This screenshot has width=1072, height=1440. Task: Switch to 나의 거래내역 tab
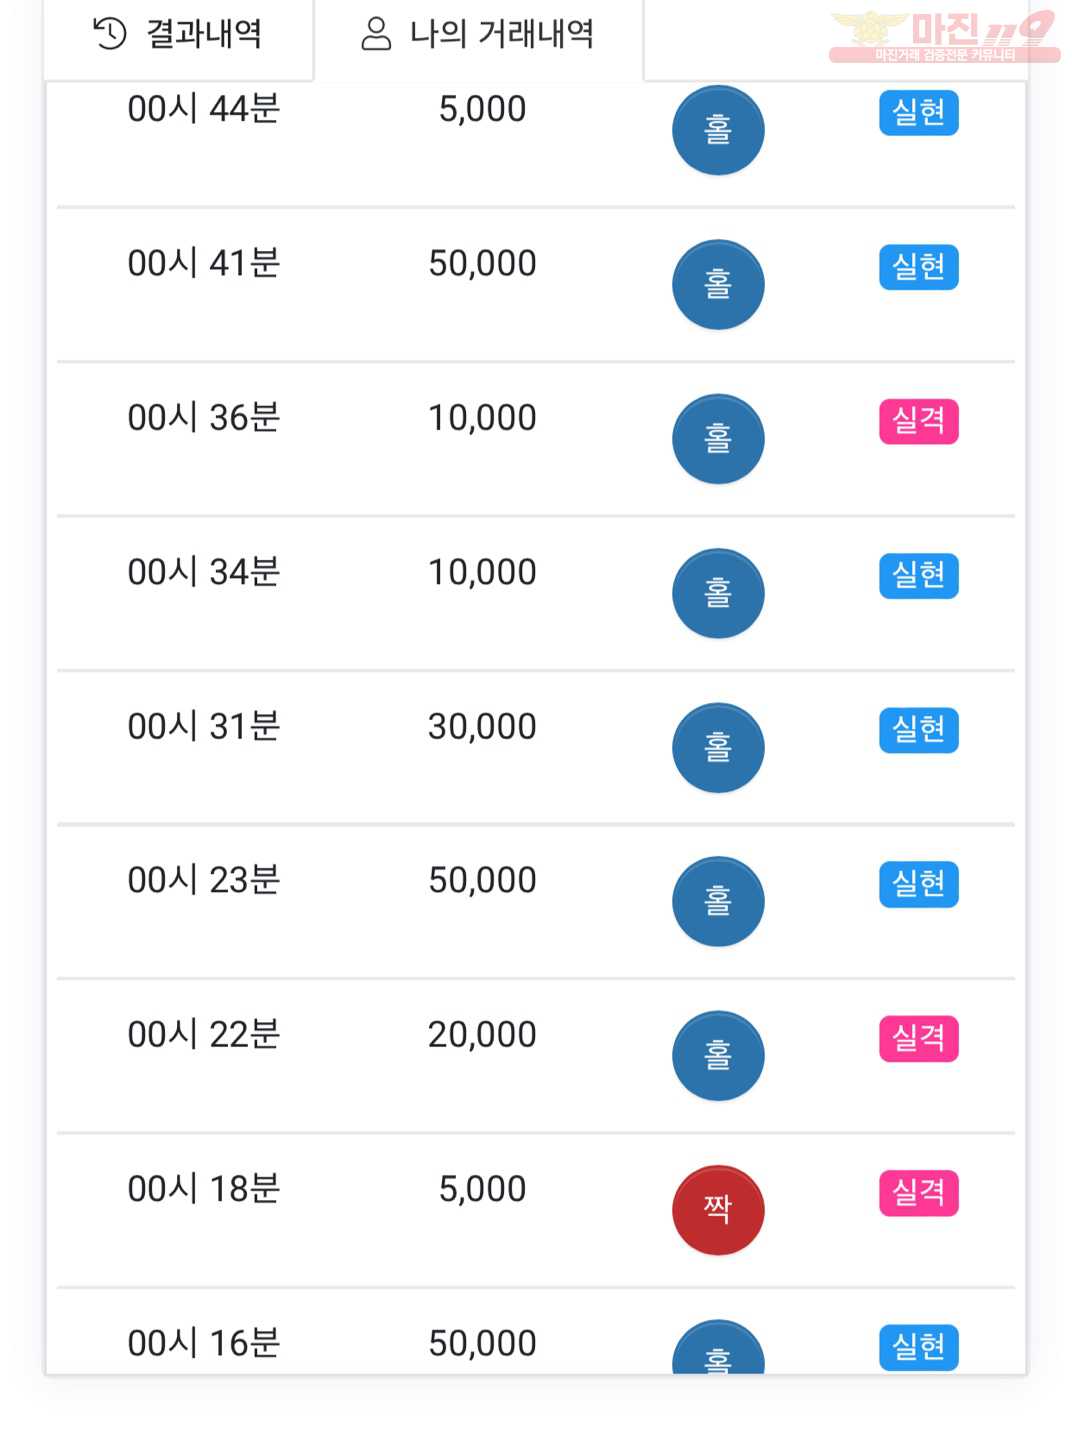[x=478, y=35]
